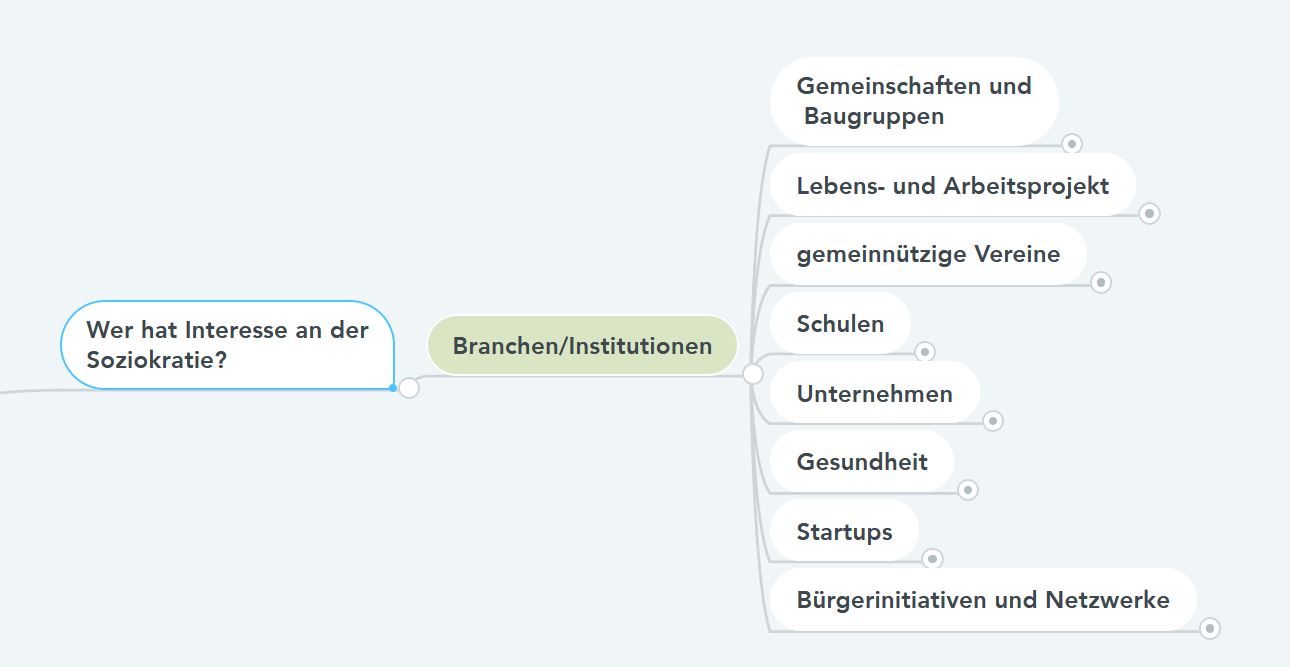Select the Gesundheit node

[x=862, y=461]
